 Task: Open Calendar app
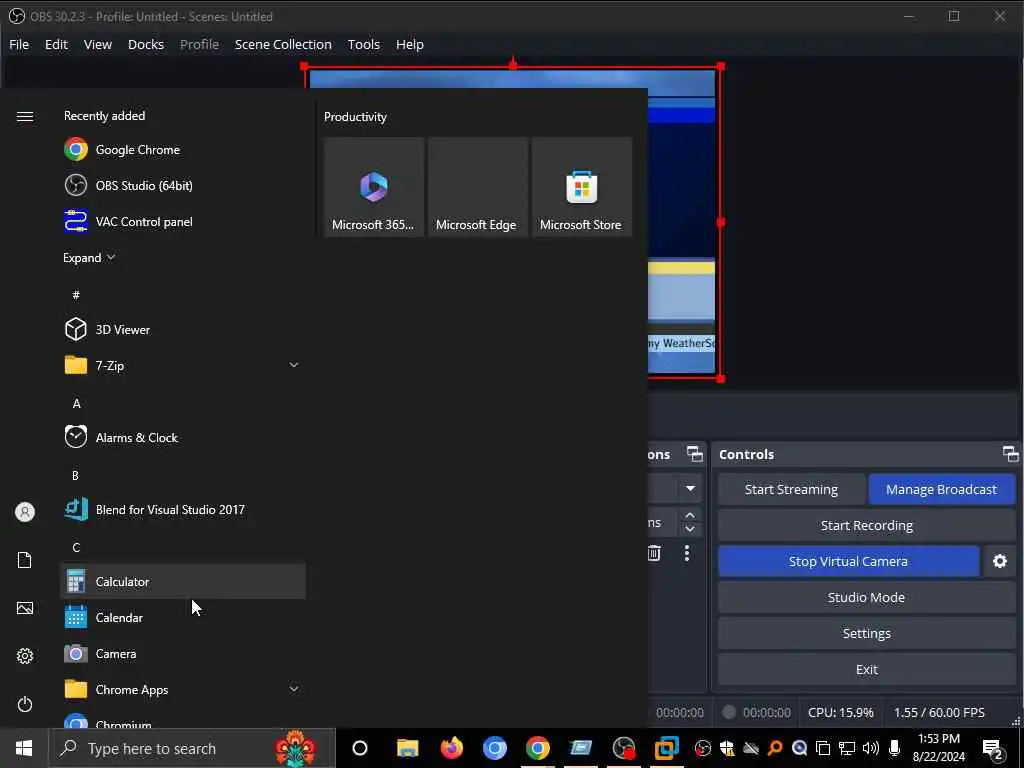click(x=183, y=617)
